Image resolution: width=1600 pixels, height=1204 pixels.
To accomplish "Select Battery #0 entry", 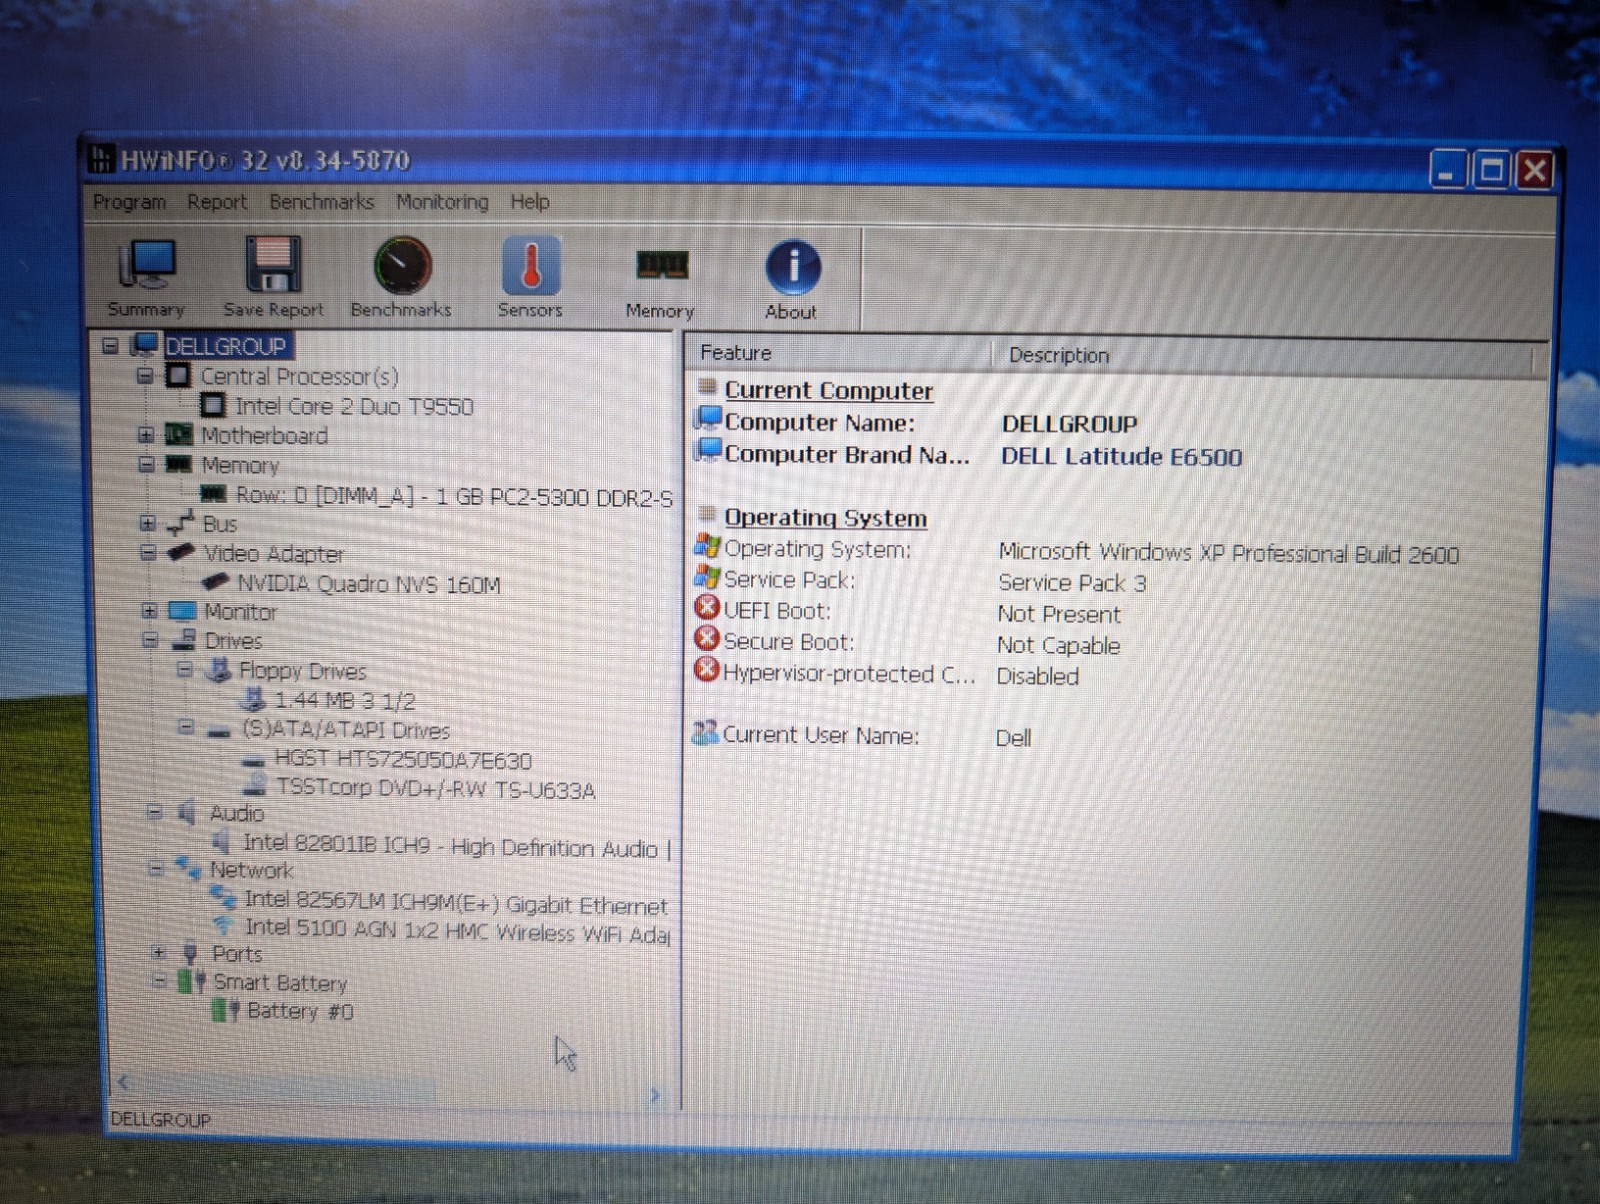I will [300, 1011].
